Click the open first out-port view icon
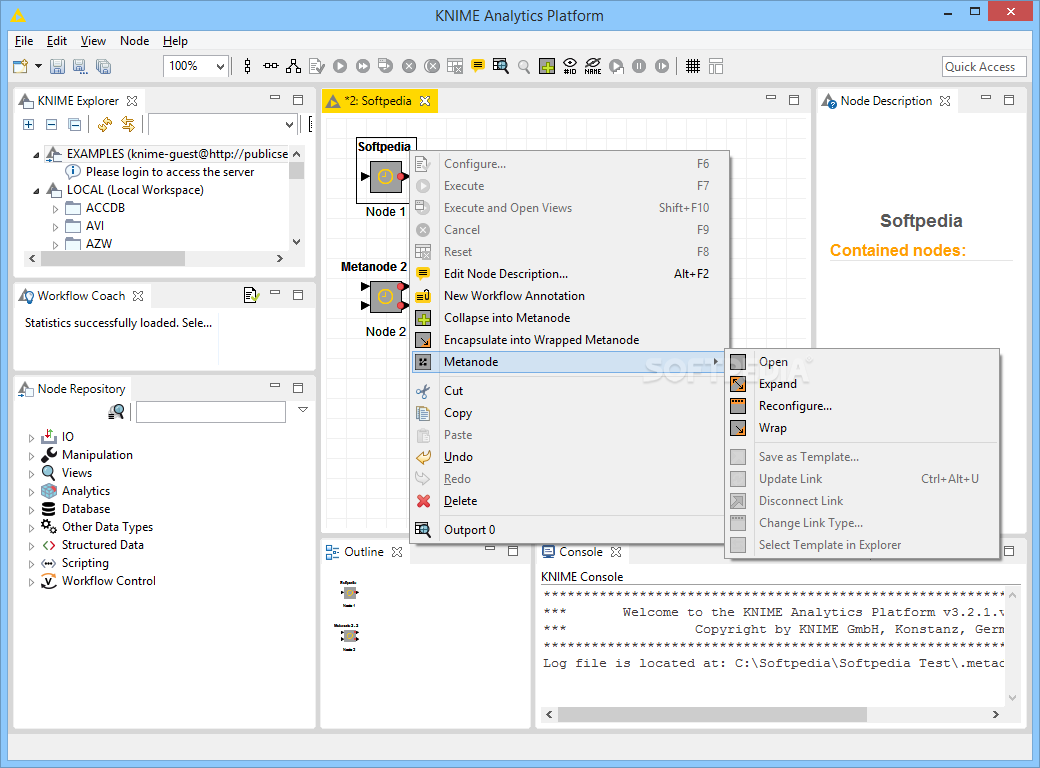The height and width of the screenshot is (768, 1040). click(501, 66)
